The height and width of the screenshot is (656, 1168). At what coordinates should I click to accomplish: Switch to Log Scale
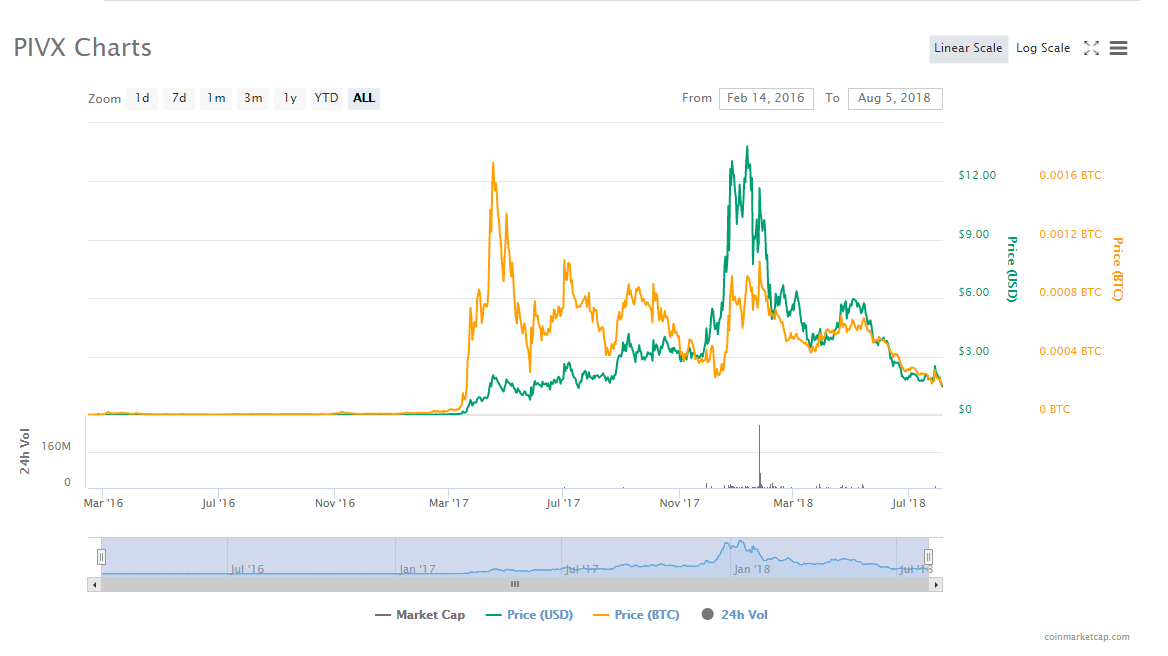click(x=1043, y=48)
